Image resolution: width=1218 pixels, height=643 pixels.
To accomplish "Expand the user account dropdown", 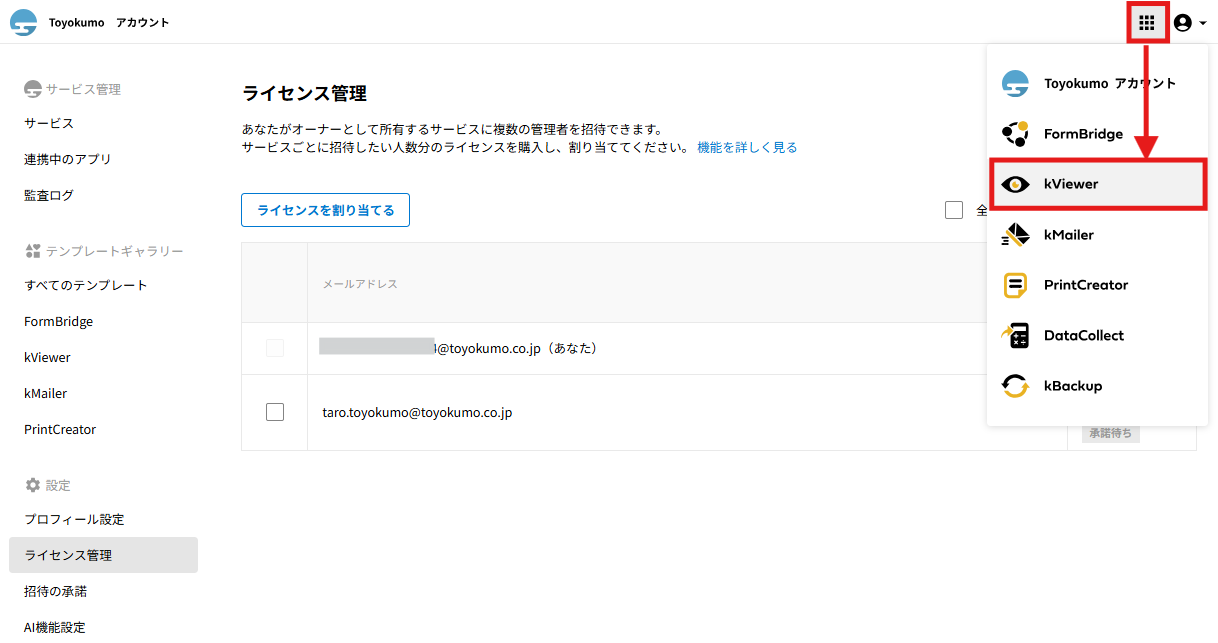I will [x=1189, y=22].
